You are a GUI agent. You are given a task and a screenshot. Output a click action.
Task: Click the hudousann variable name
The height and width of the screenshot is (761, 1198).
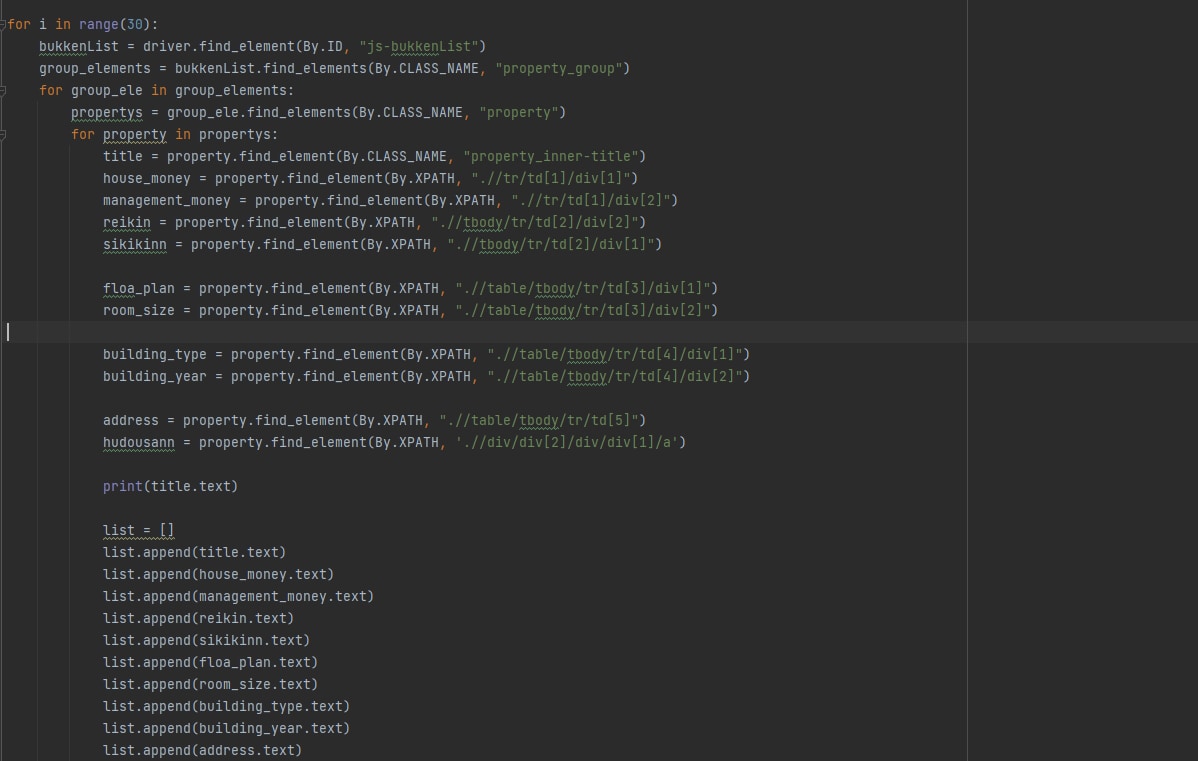point(138,443)
